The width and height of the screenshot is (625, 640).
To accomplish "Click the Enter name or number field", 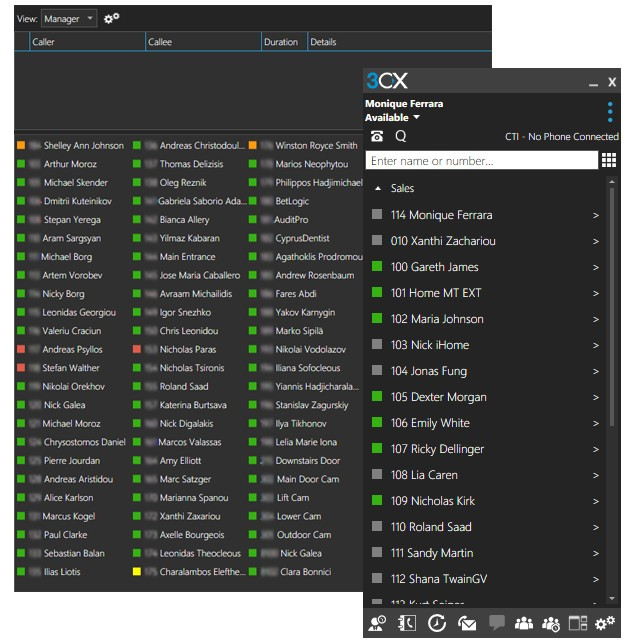I will tap(481, 160).
